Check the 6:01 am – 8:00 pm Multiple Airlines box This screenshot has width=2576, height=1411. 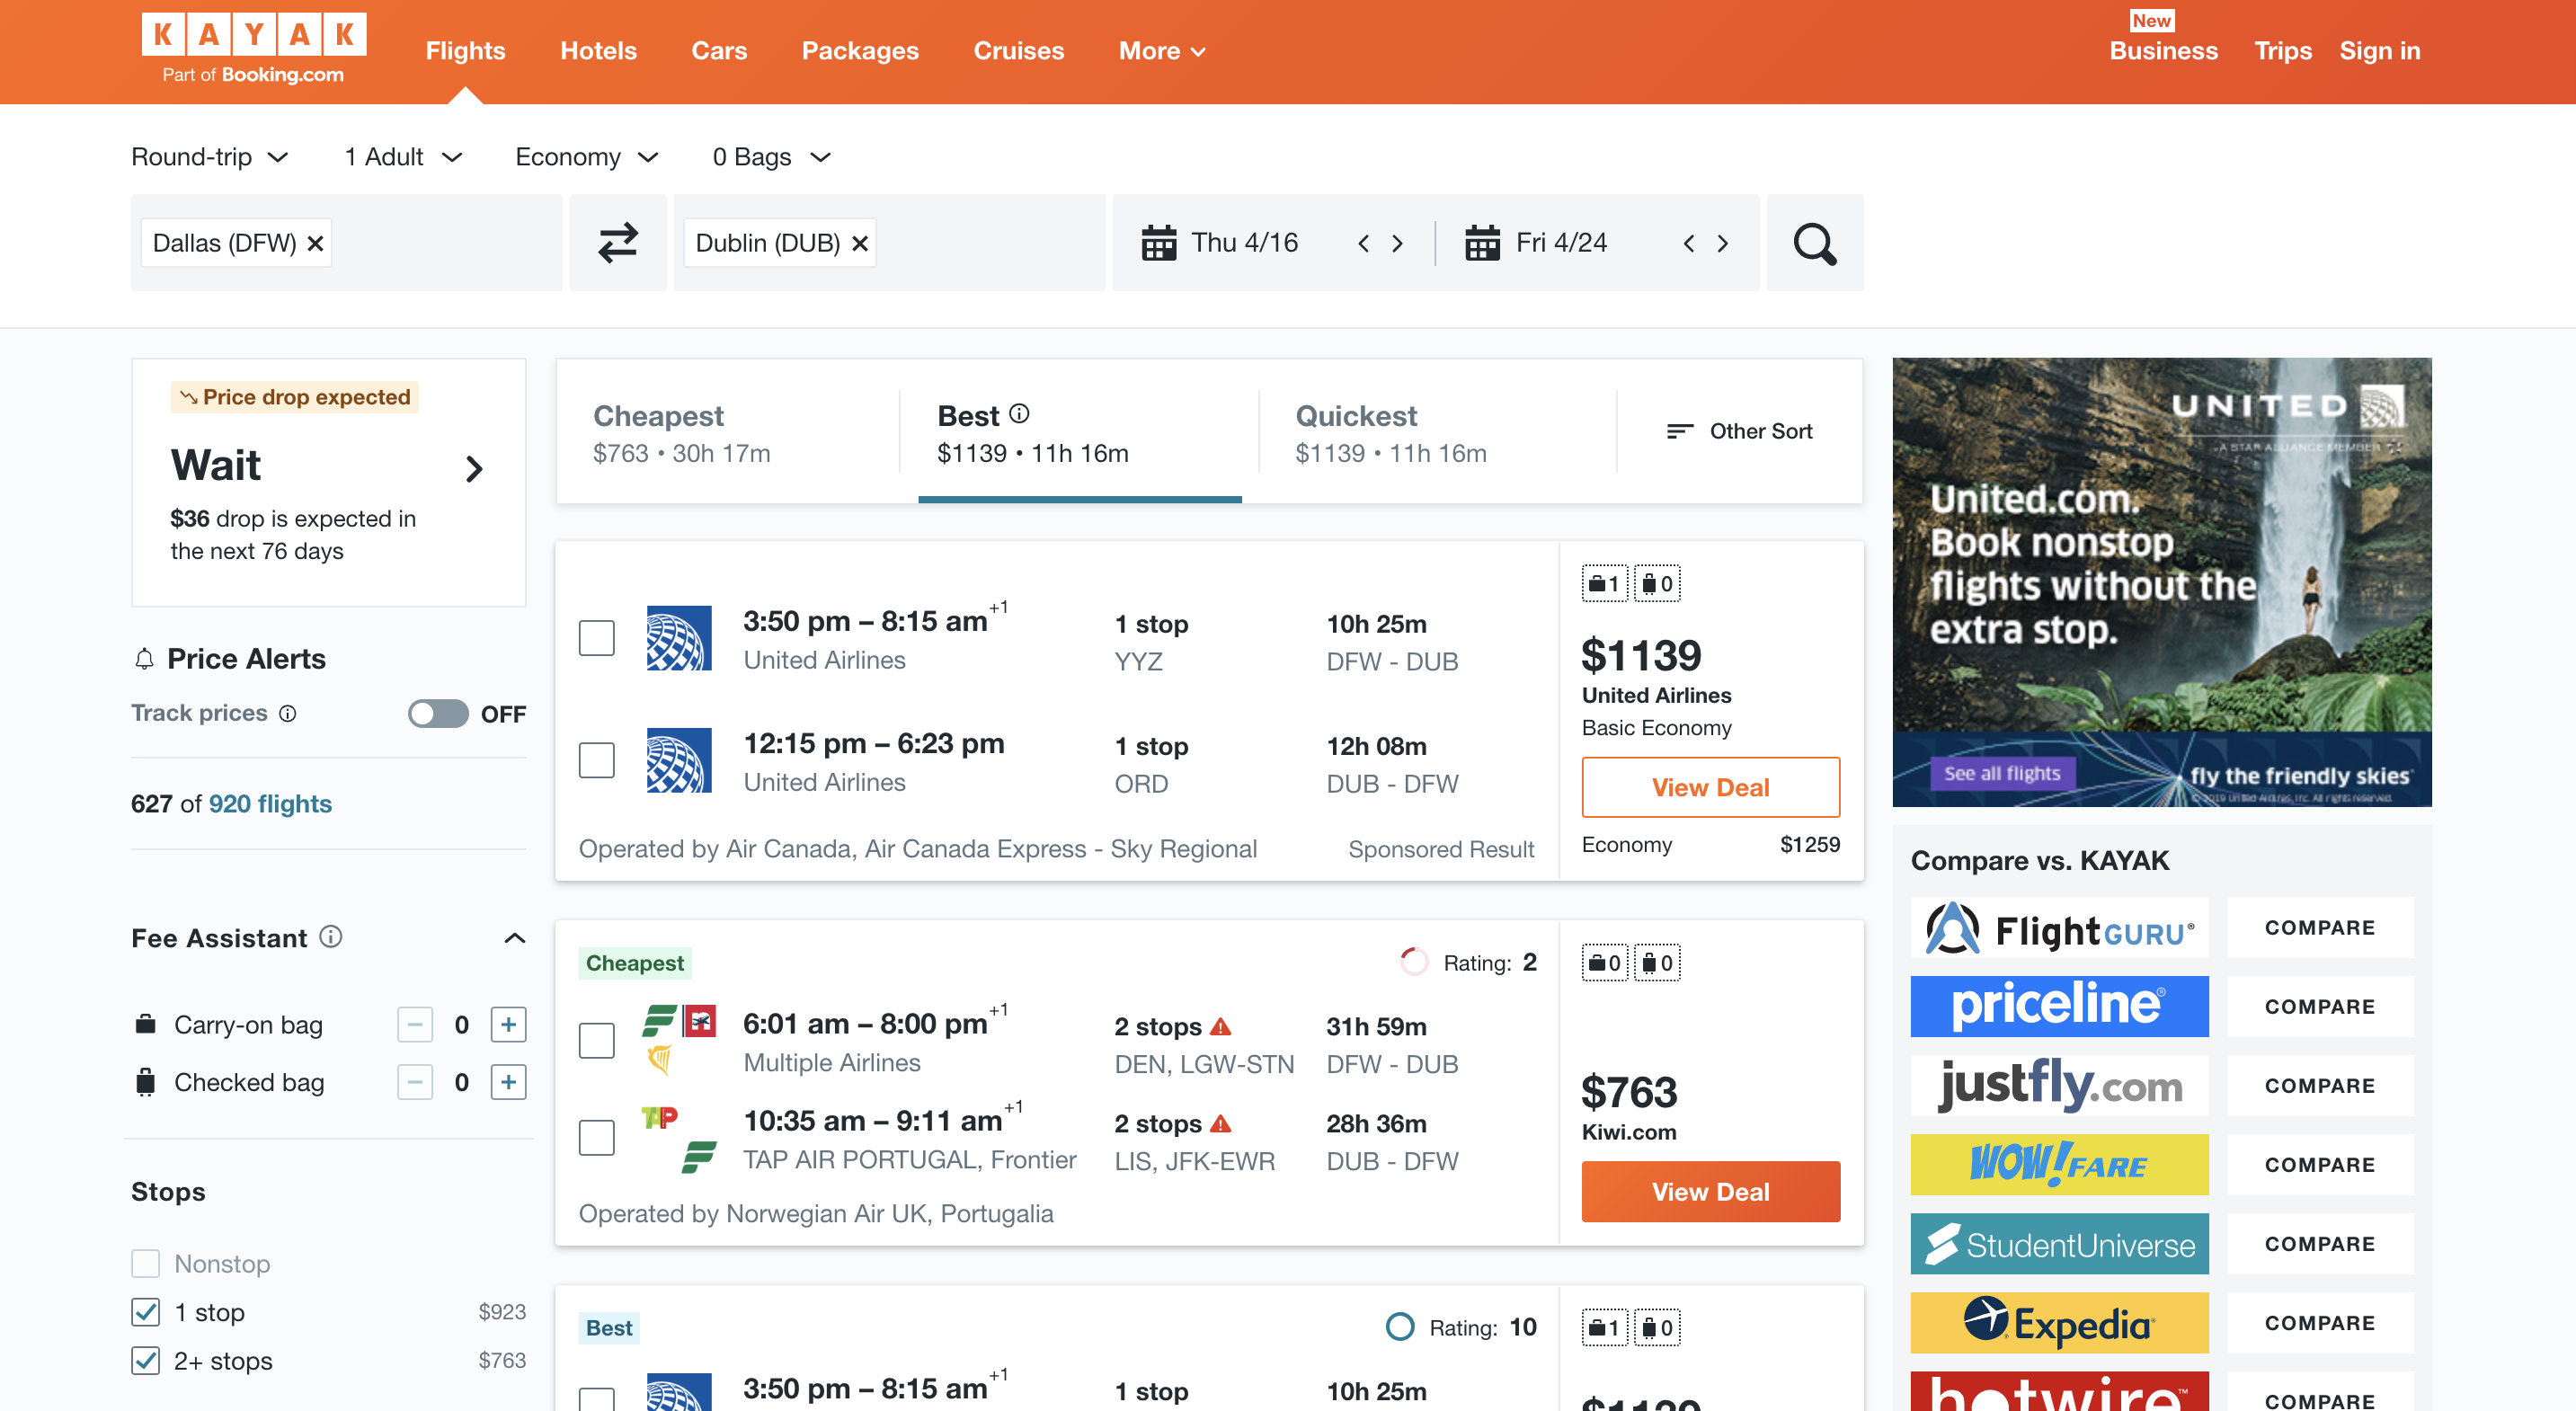[x=597, y=1041]
